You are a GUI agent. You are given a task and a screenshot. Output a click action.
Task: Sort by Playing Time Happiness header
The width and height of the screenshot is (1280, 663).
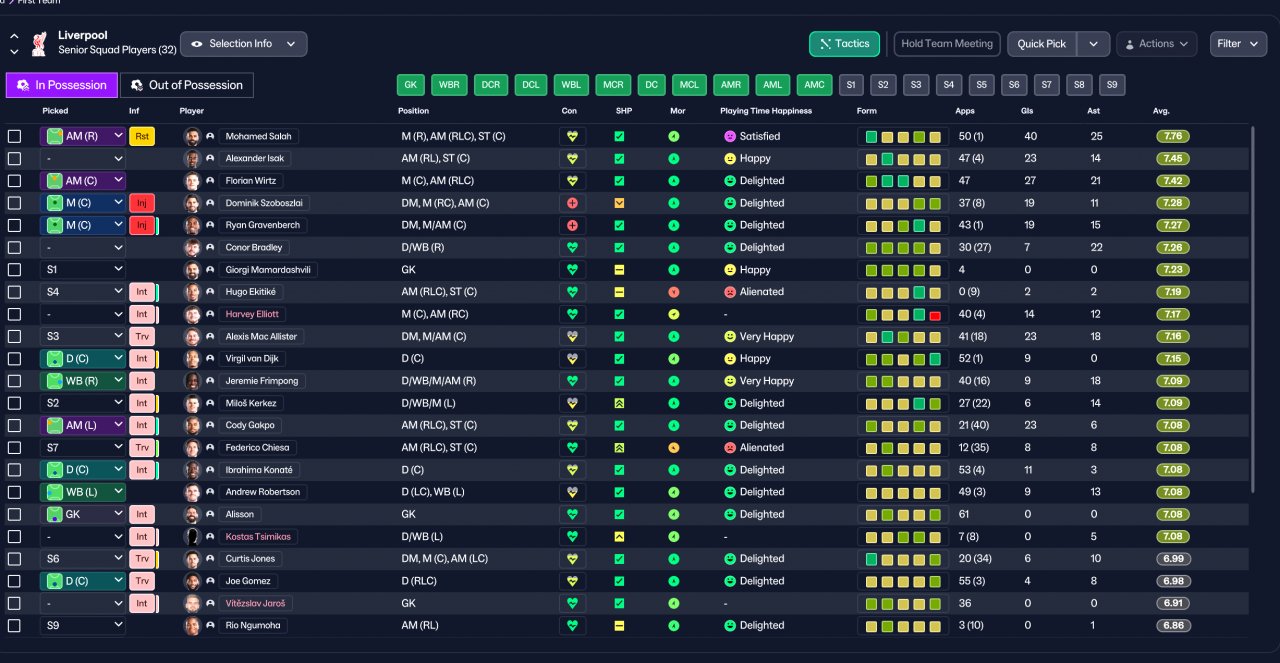pyautogui.click(x=766, y=111)
